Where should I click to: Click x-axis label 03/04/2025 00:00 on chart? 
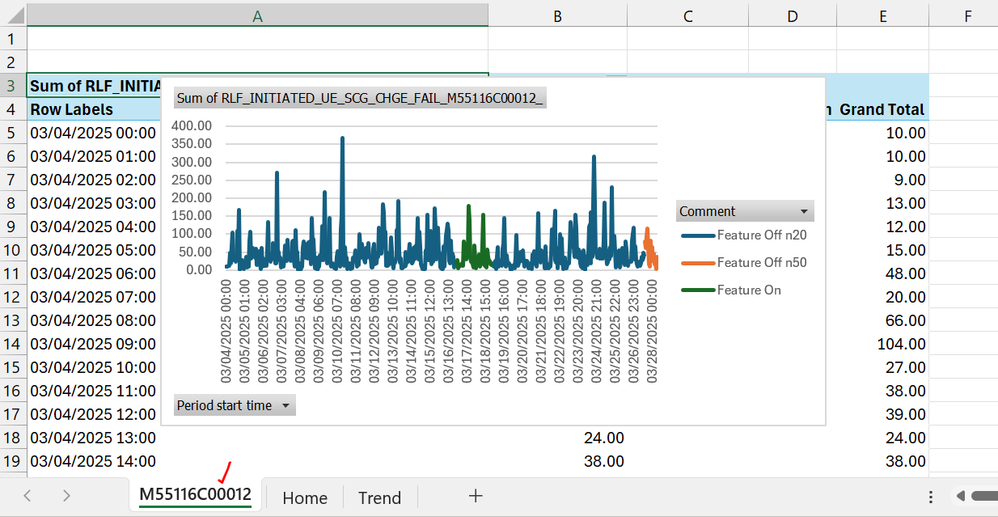[227, 329]
